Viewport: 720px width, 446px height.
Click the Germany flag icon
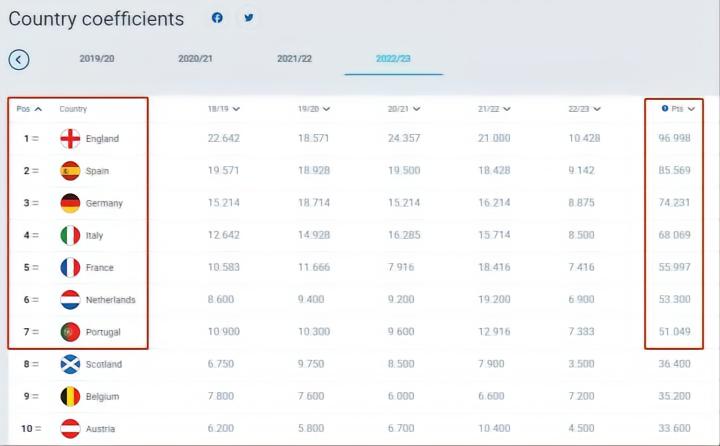click(x=70, y=203)
